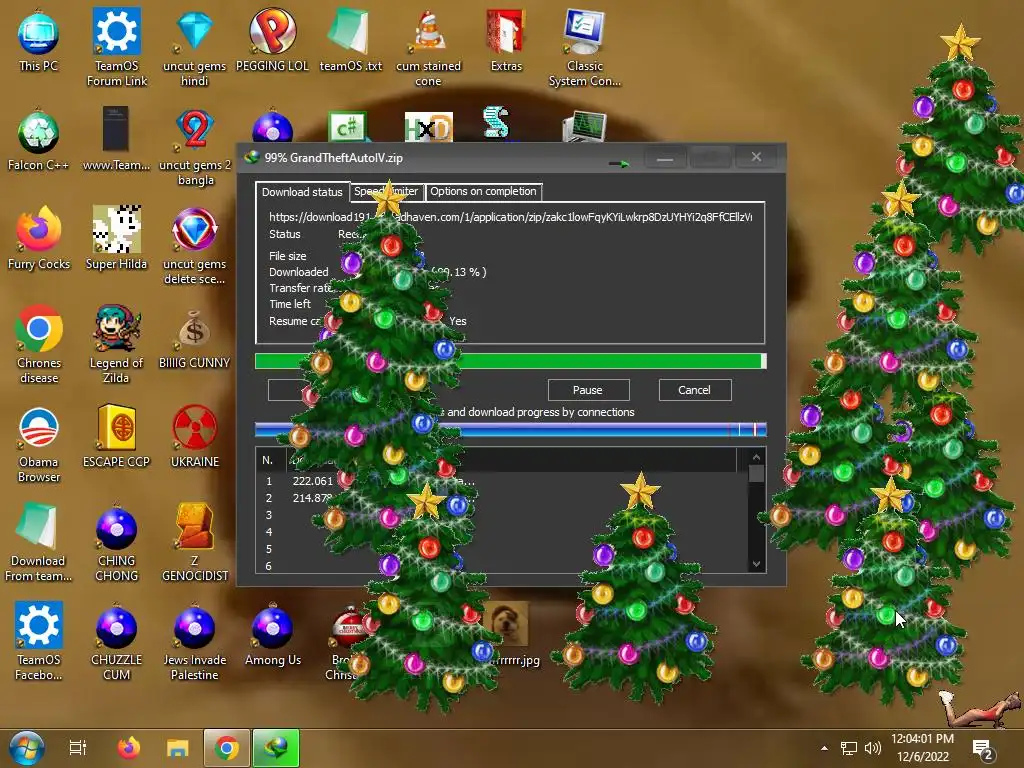Minimize the download dialog window

point(665,157)
